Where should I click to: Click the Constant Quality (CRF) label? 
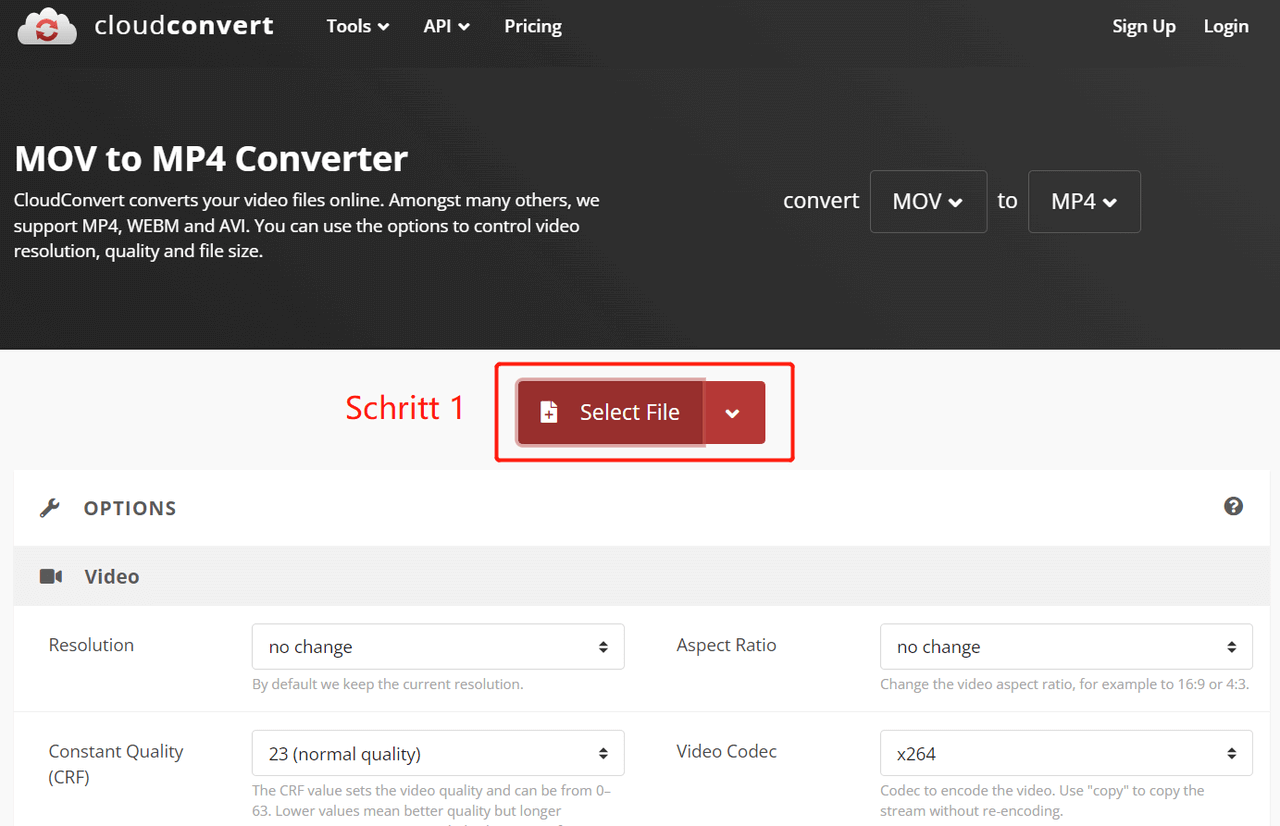click(x=116, y=763)
